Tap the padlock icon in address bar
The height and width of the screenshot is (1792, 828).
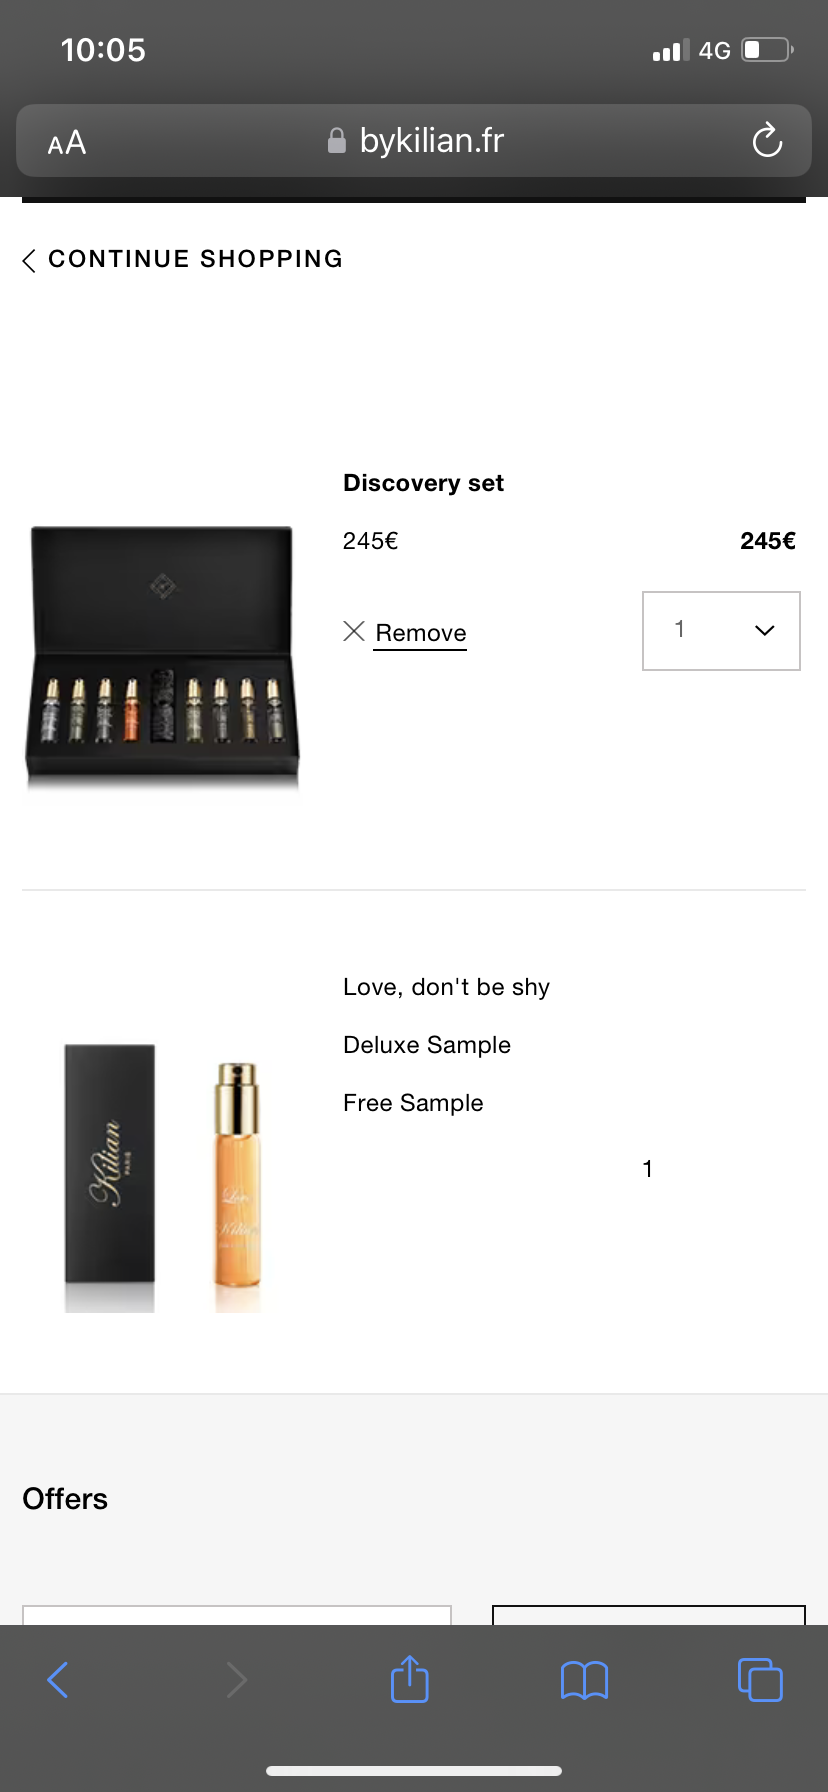tap(337, 141)
